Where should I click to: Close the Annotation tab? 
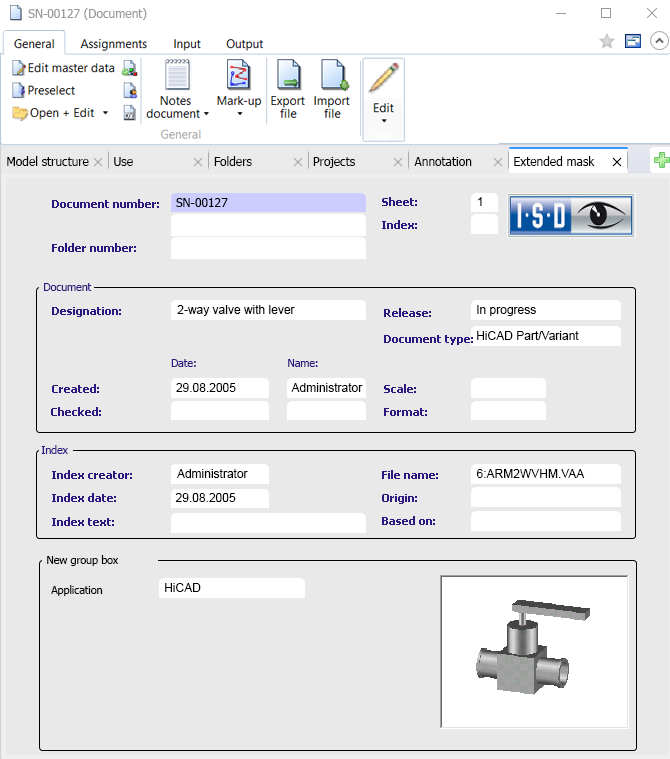498,162
